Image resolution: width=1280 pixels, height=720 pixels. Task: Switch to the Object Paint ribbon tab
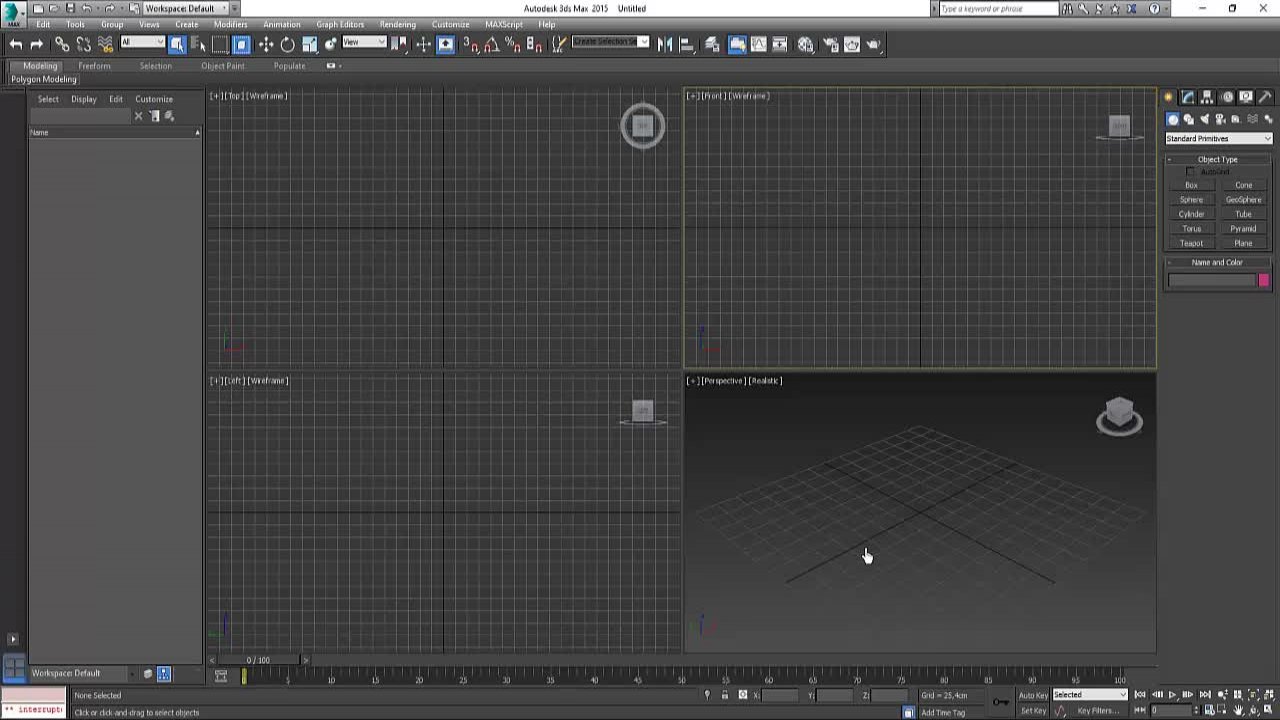[x=222, y=66]
